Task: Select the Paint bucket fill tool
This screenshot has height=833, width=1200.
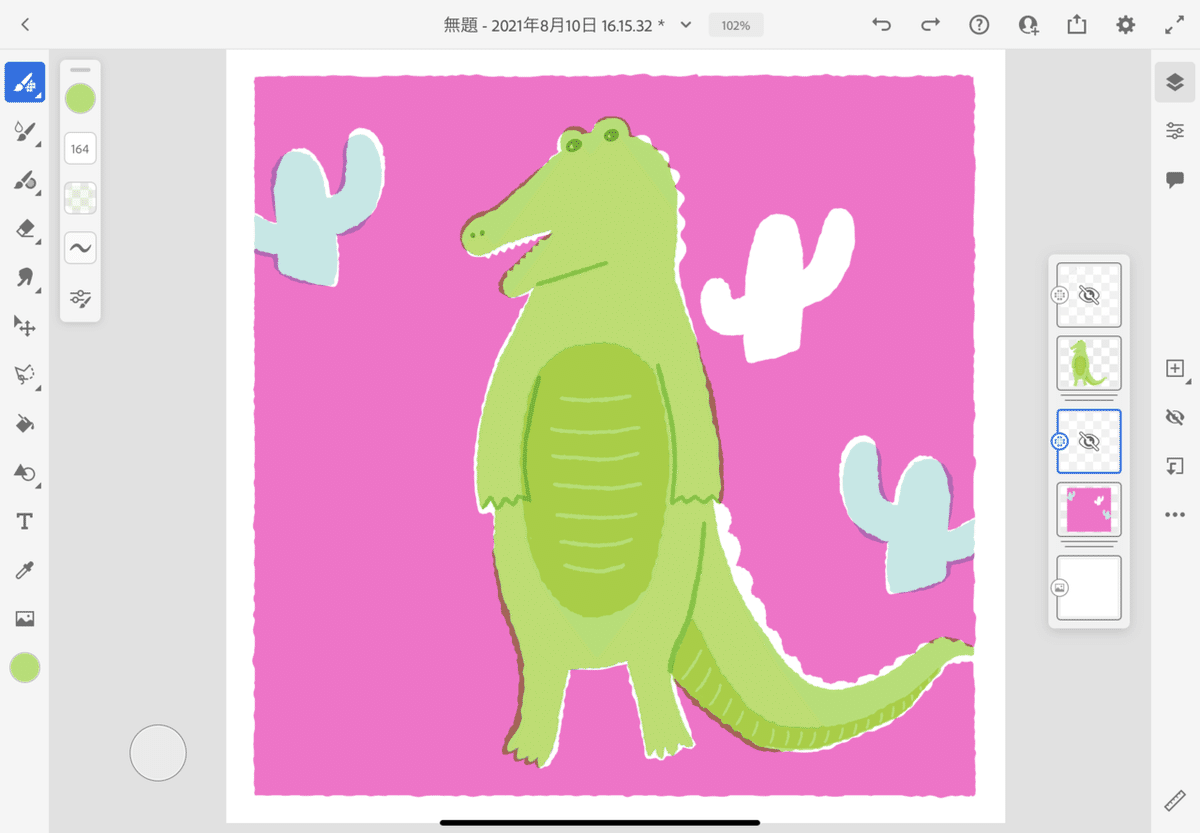Action: click(25, 424)
